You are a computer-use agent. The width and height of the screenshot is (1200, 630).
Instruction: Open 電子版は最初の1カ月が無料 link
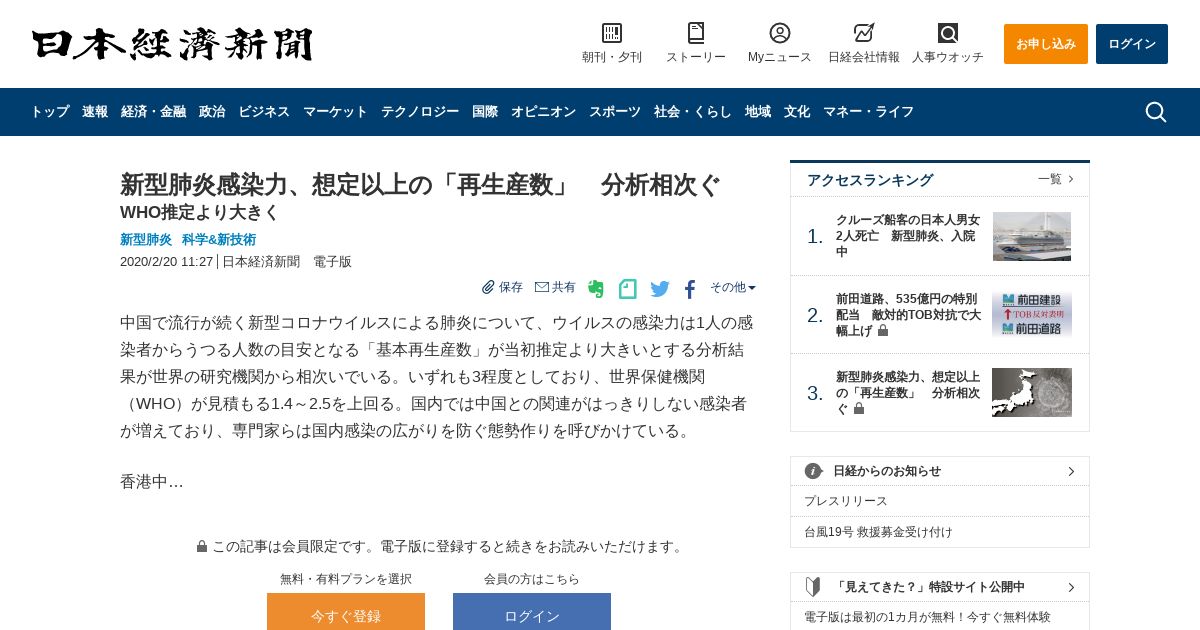pyautogui.click(x=927, y=617)
